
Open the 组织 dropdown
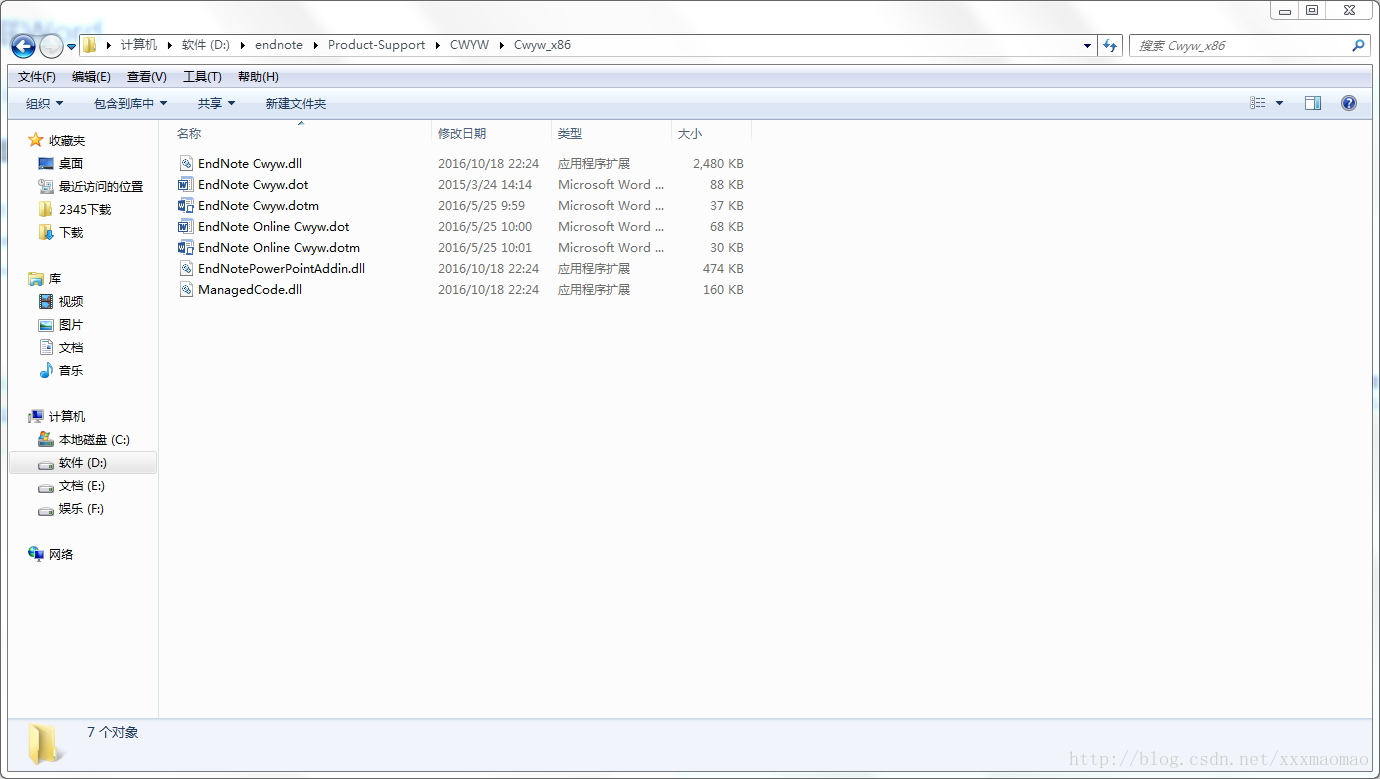click(x=45, y=103)
